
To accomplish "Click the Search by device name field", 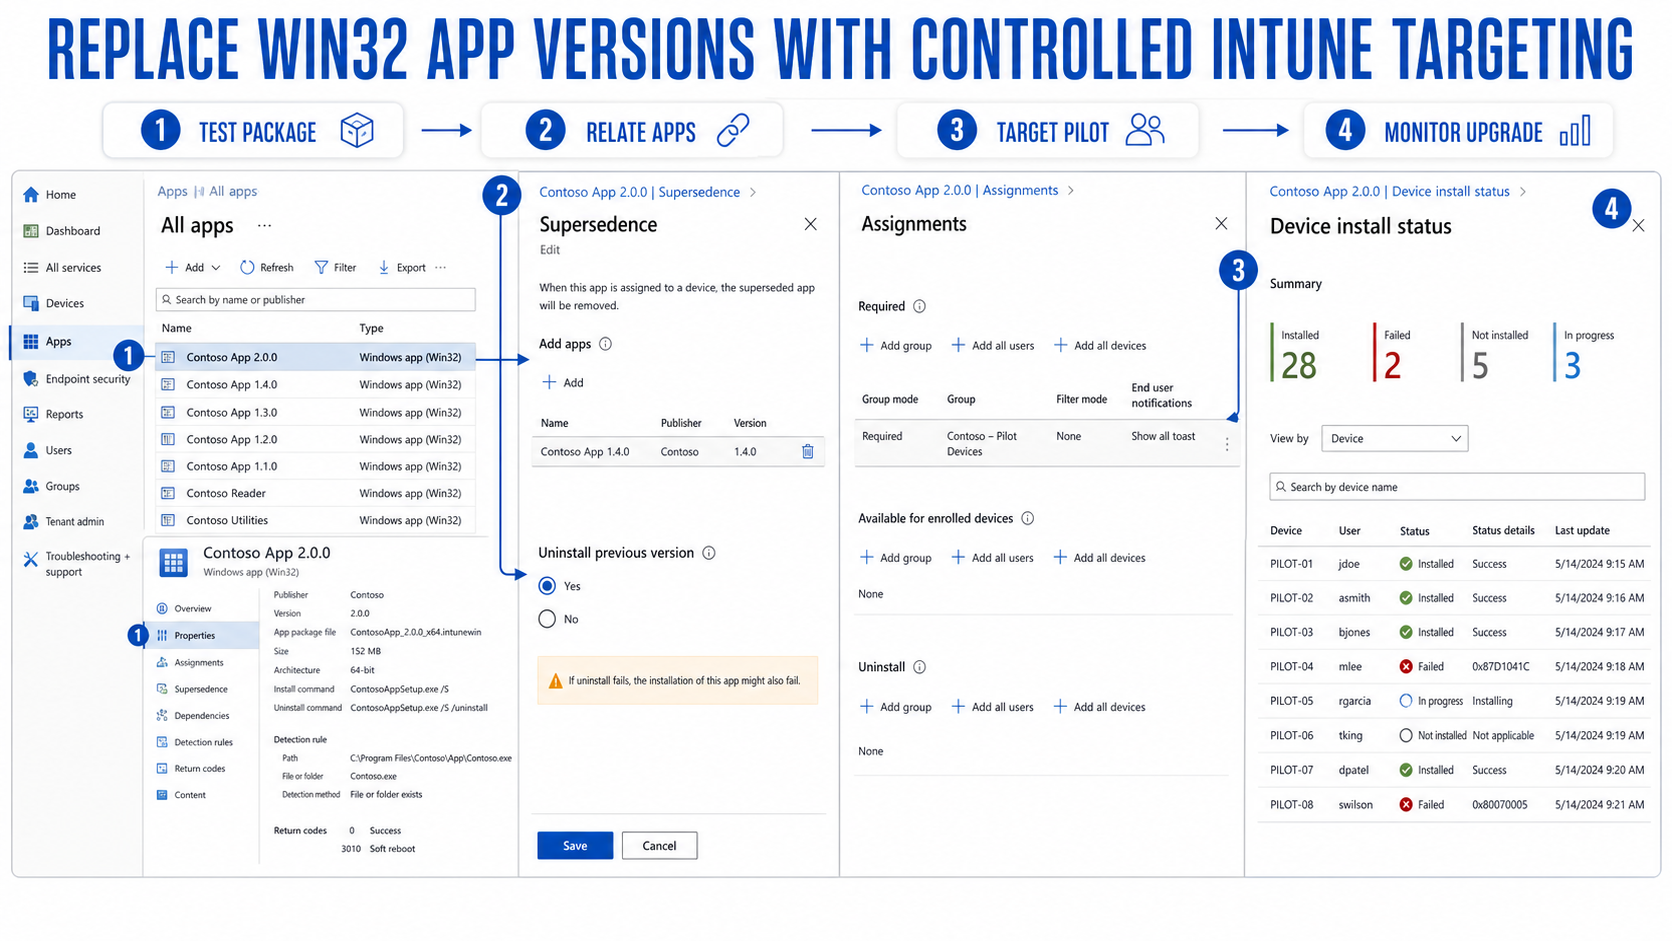I will point(1456,487).
